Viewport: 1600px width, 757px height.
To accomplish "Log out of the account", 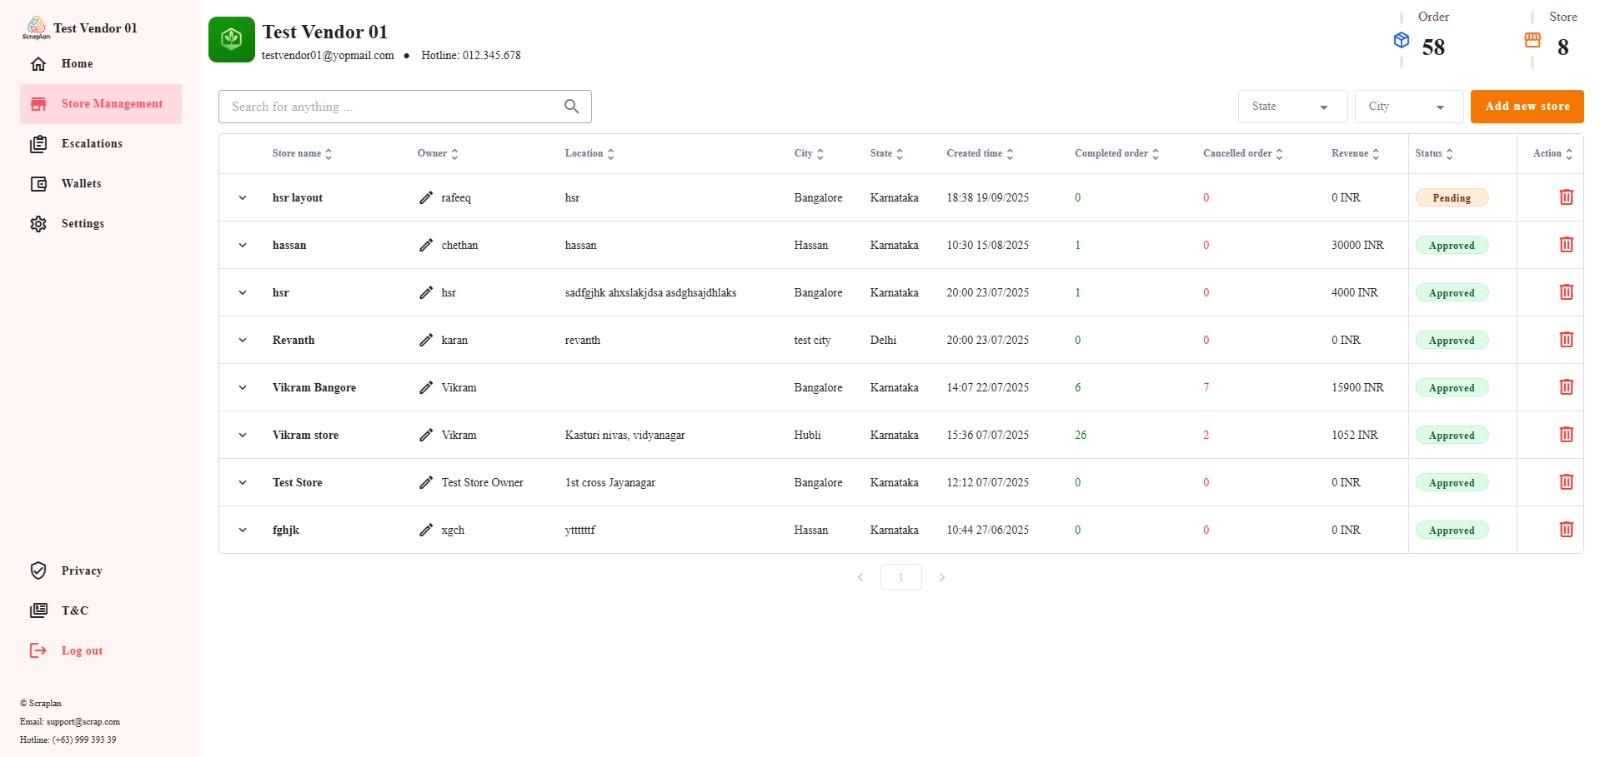I will click(x=81, y=651).
